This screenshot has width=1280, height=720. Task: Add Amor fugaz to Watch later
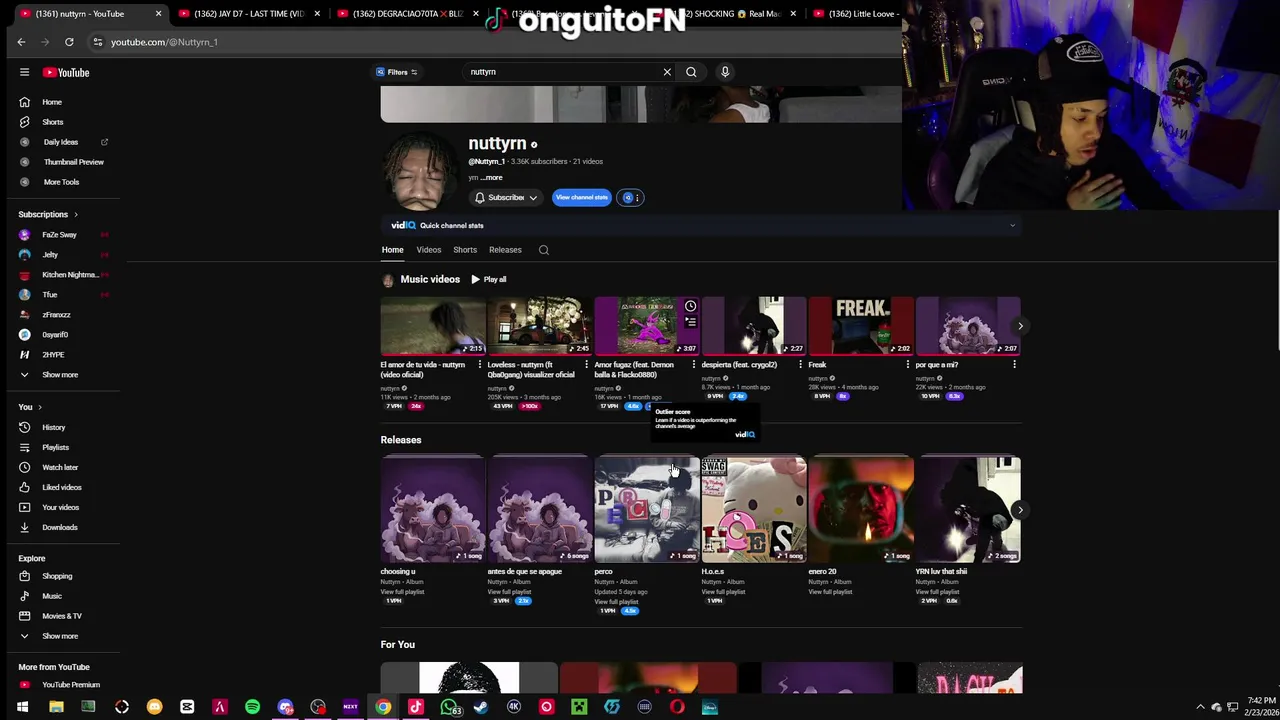tap(690, 306)
